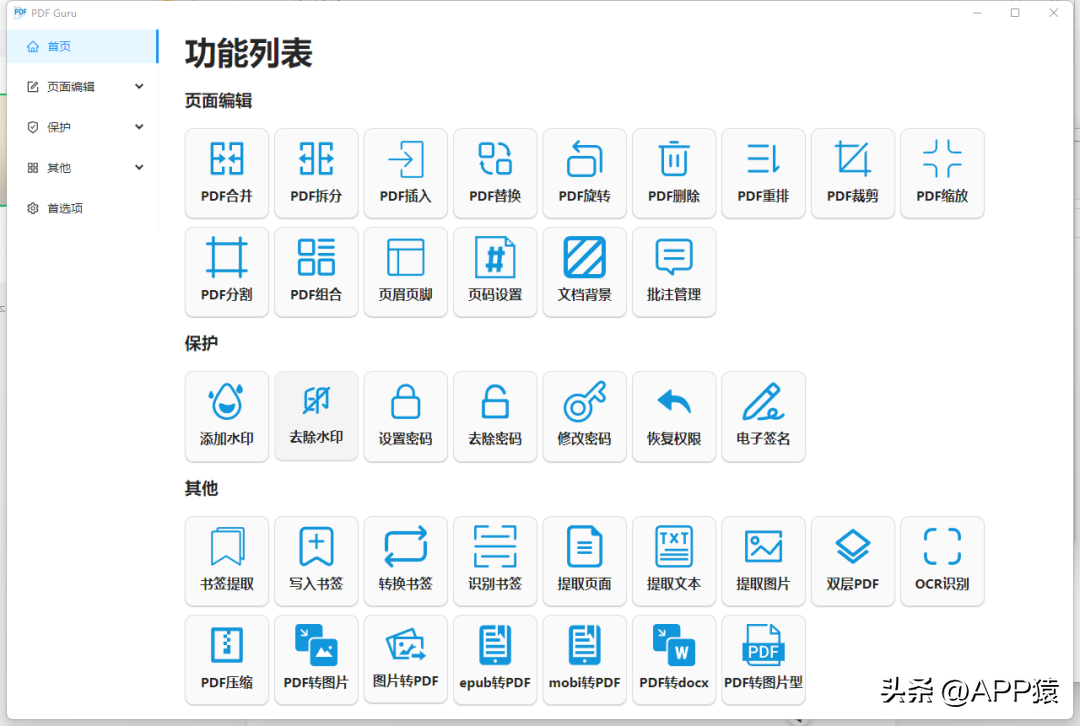Open the PDF转docx converter
This screenshot has height=726, width=1080.
(x=674, y=660)
